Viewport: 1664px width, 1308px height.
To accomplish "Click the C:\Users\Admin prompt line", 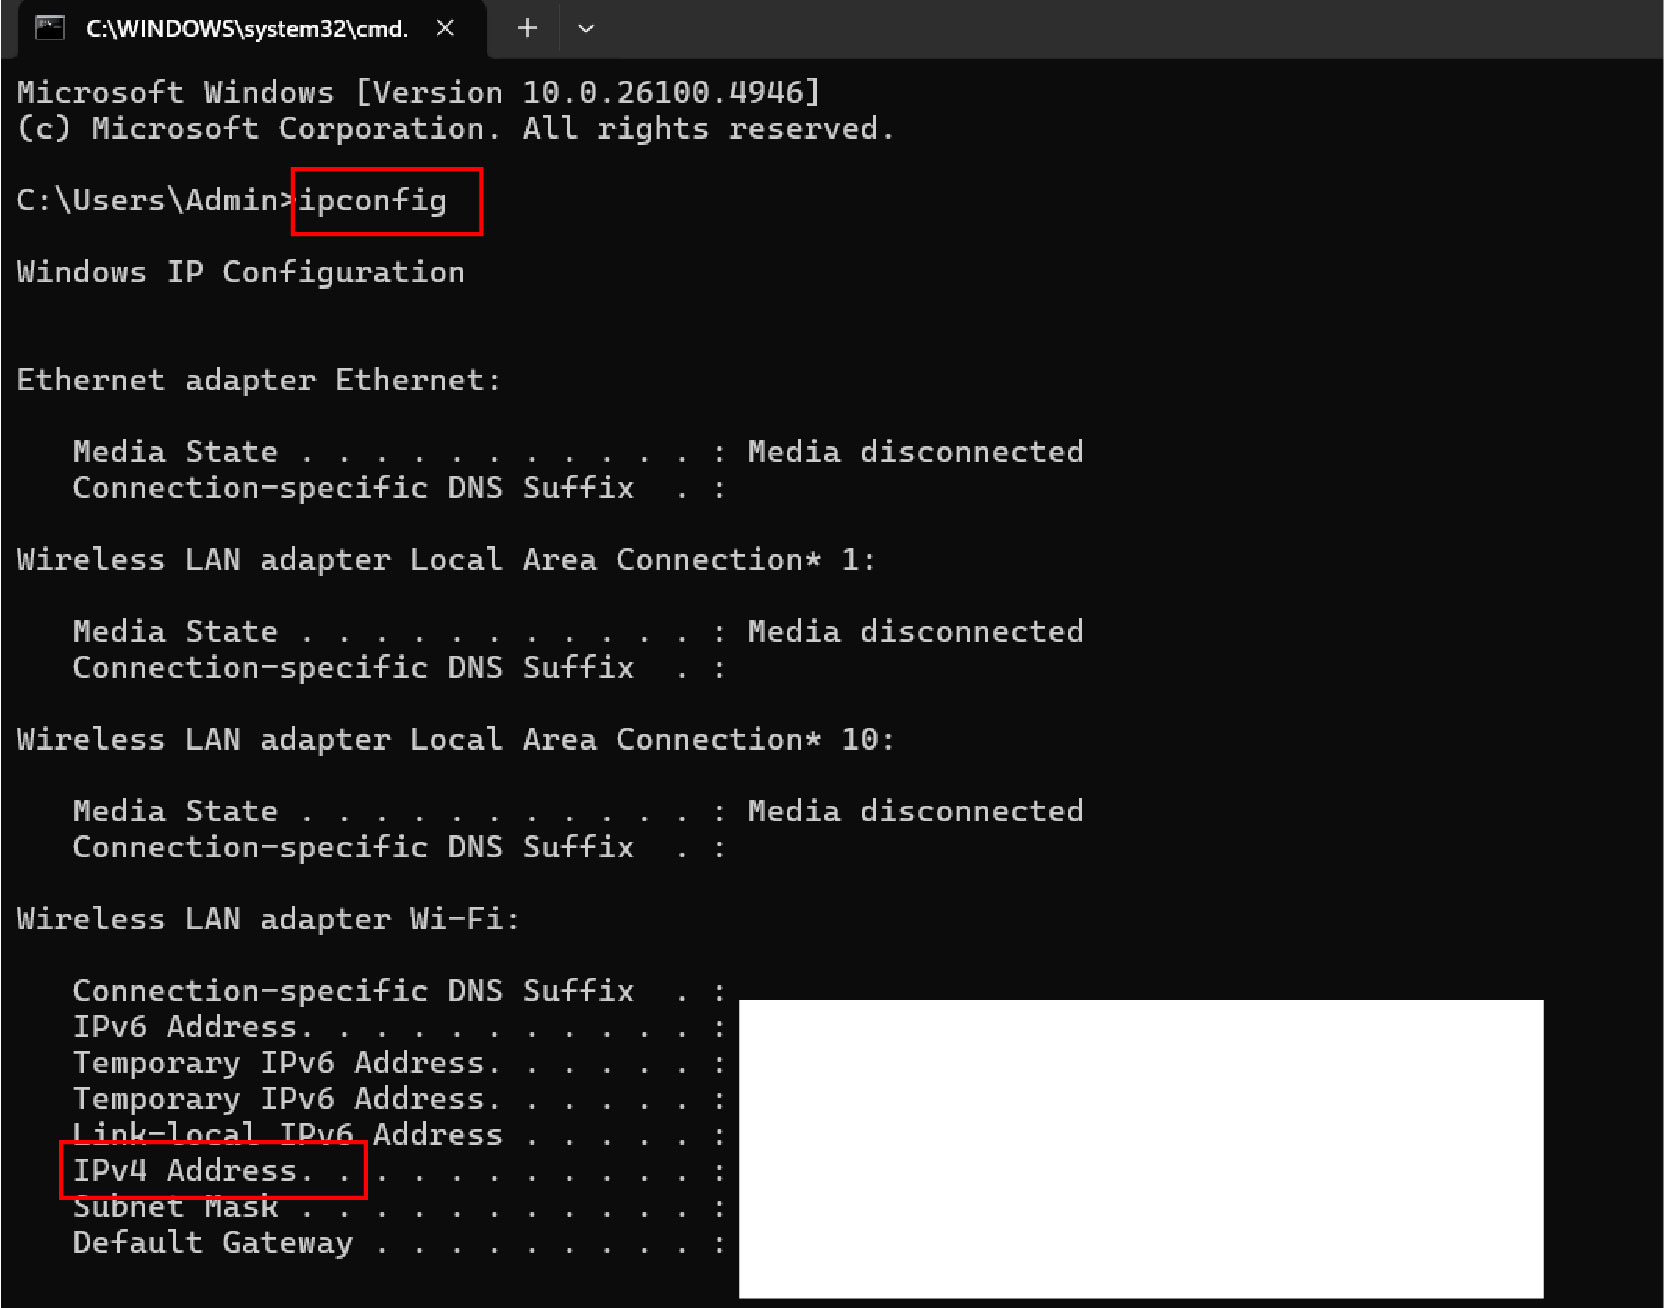I will pyautogui.click(x=150, y=199).
